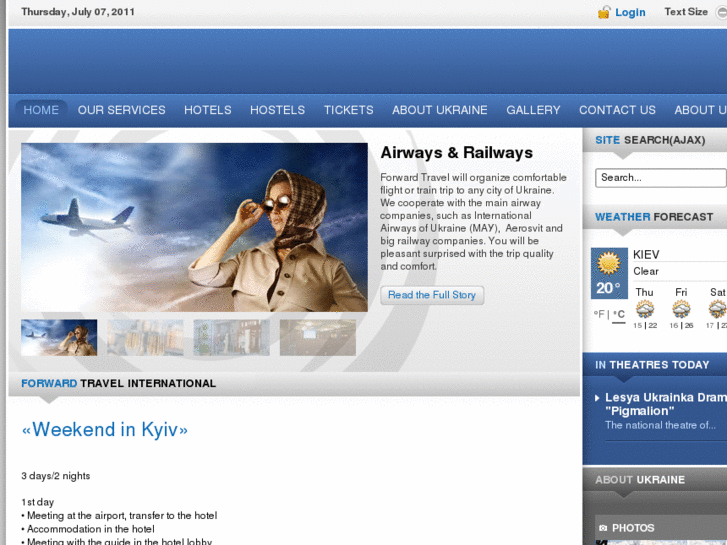Viewport: 727px width, 545px height.
Task: Open the Login link
Action: click(630, 13)
